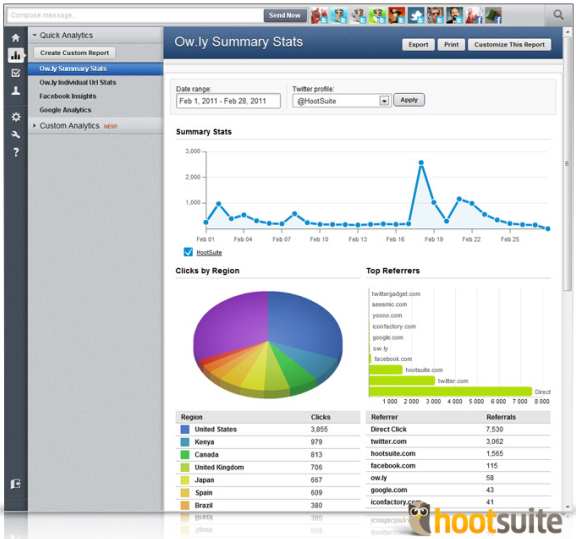The height and width of the screenshot is (539, 576).
Task: Click the 3,855 clicks value
Action: click(319, 429)
